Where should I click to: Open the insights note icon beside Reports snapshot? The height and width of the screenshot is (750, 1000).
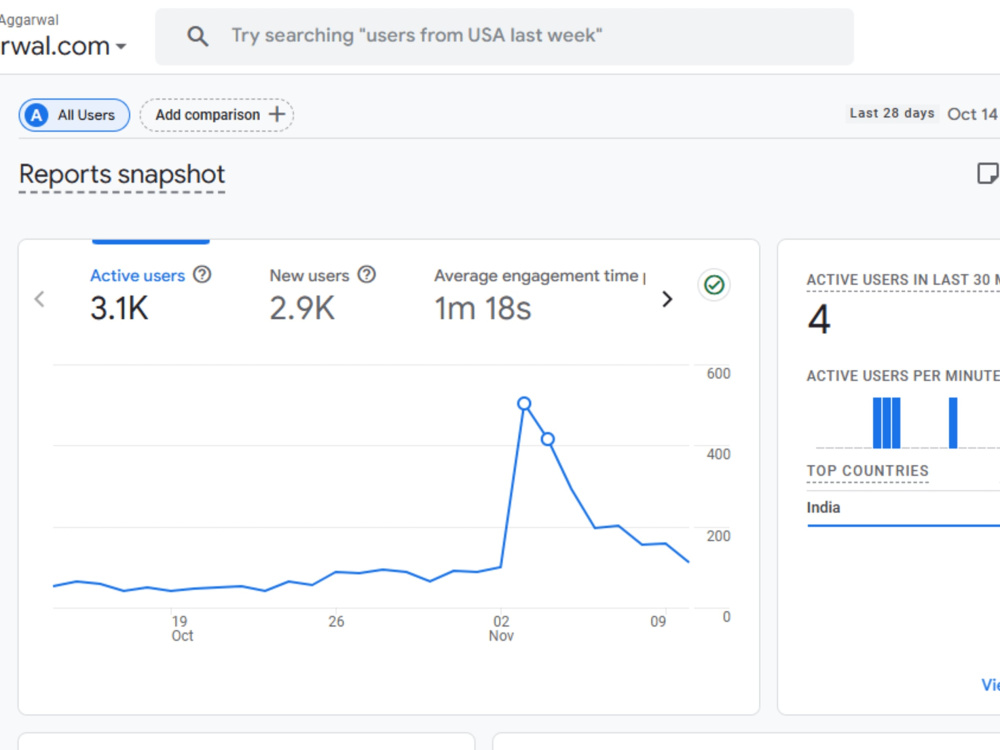point(987,173)
